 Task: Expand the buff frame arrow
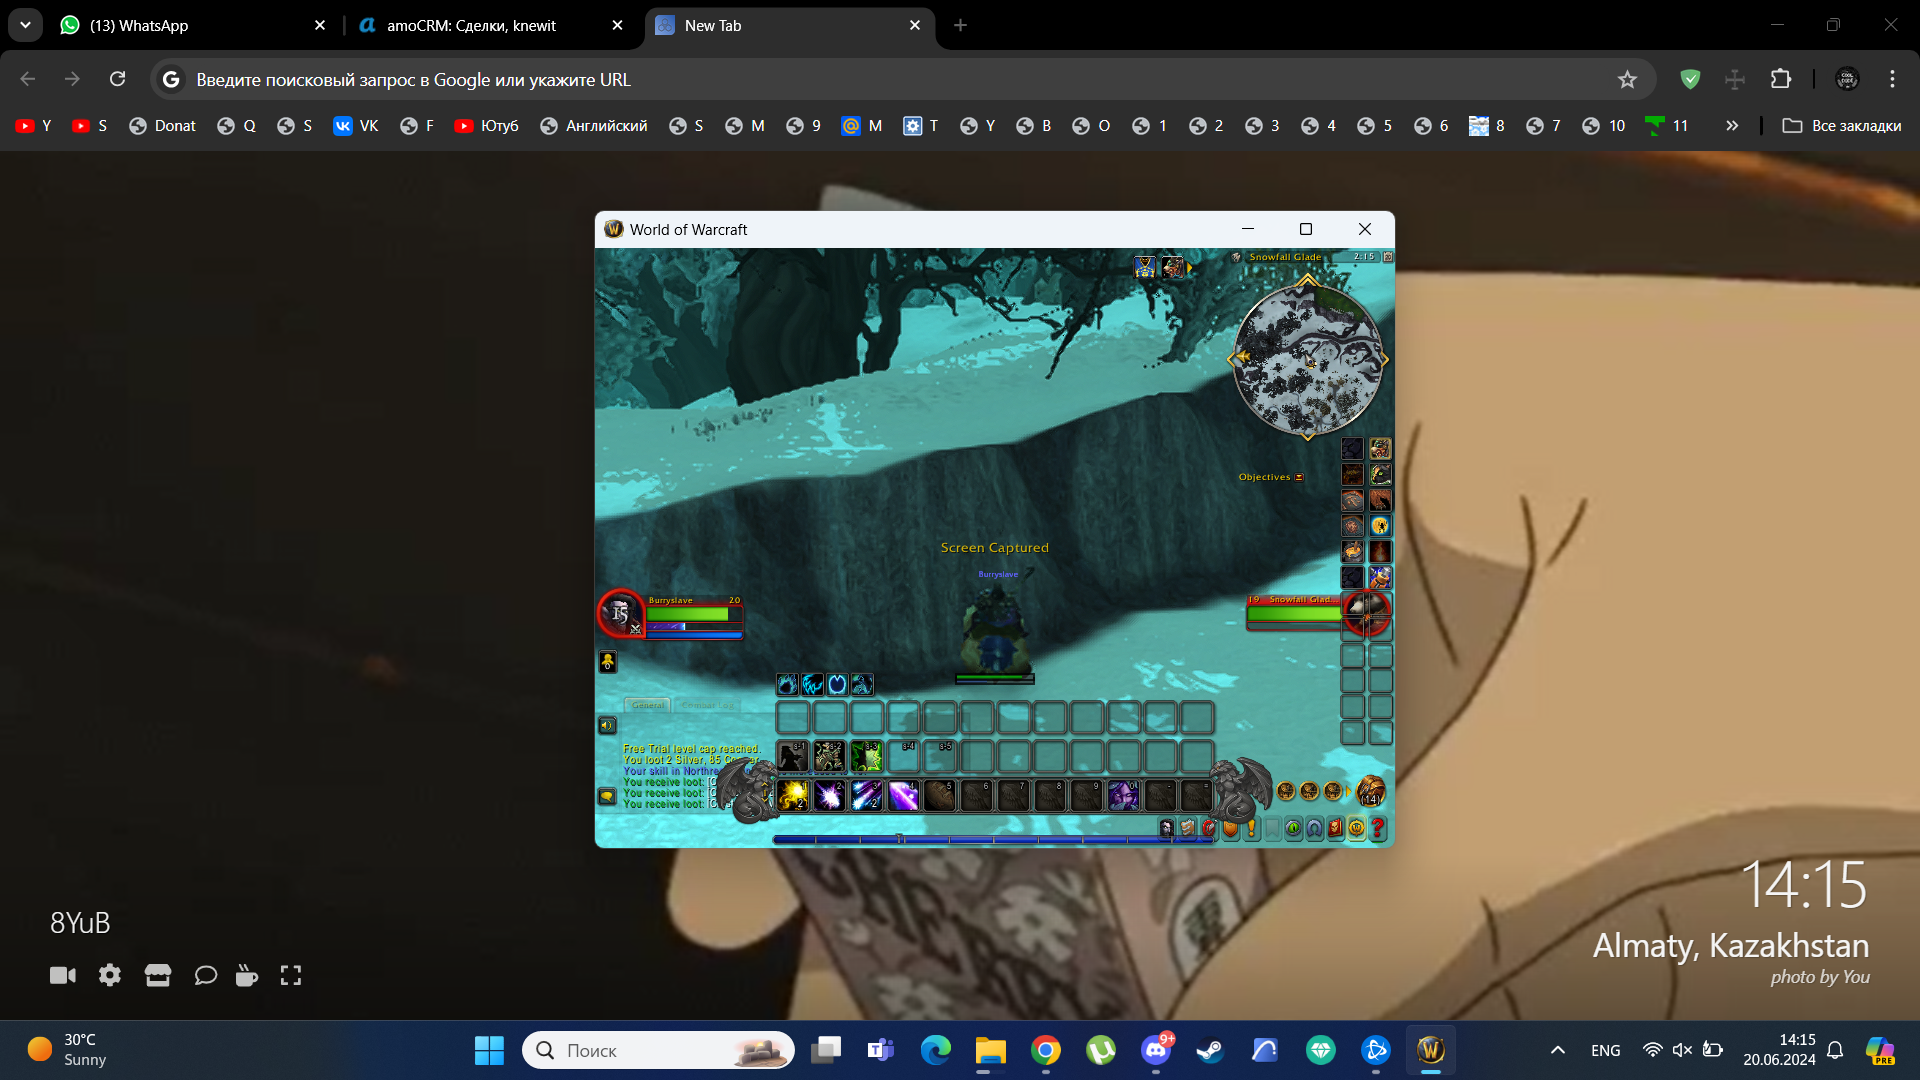[1190, 267]
